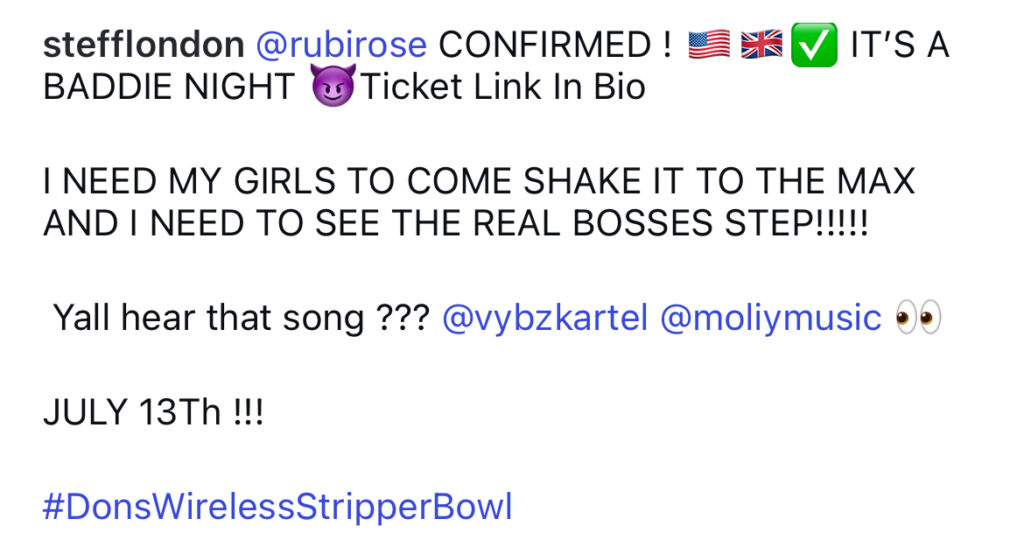Open the @rubirose mention
1024x540 pixels.
point(342,45)
